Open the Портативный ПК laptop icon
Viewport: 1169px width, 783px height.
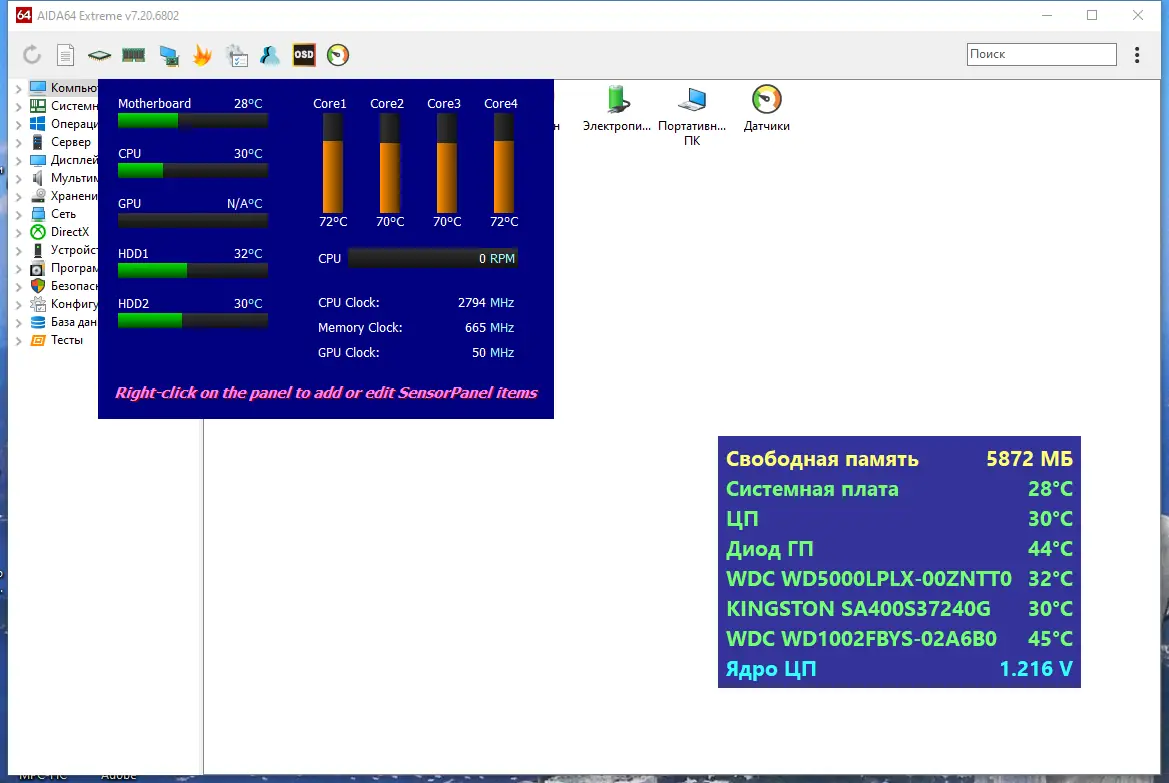point(693,99)
